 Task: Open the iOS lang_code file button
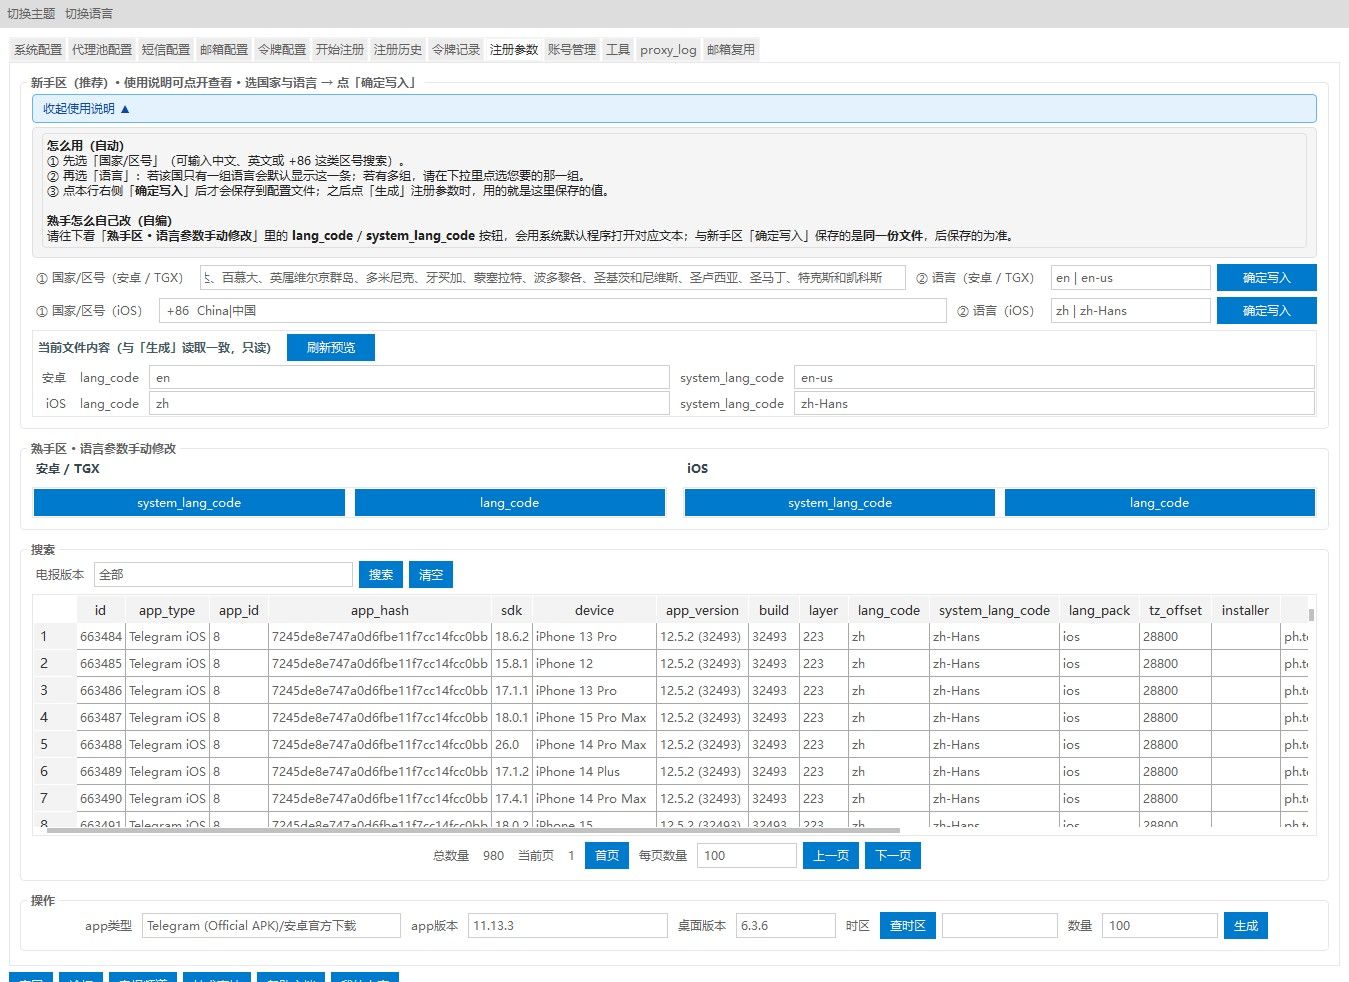tap(1159, 503)
